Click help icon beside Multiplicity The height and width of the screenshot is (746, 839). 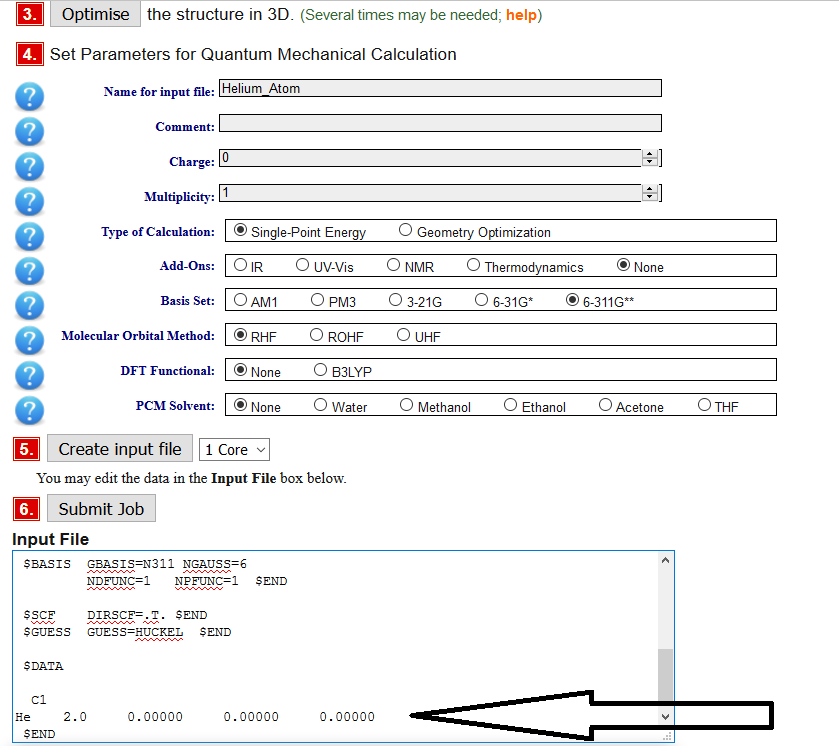coord(31,201)
